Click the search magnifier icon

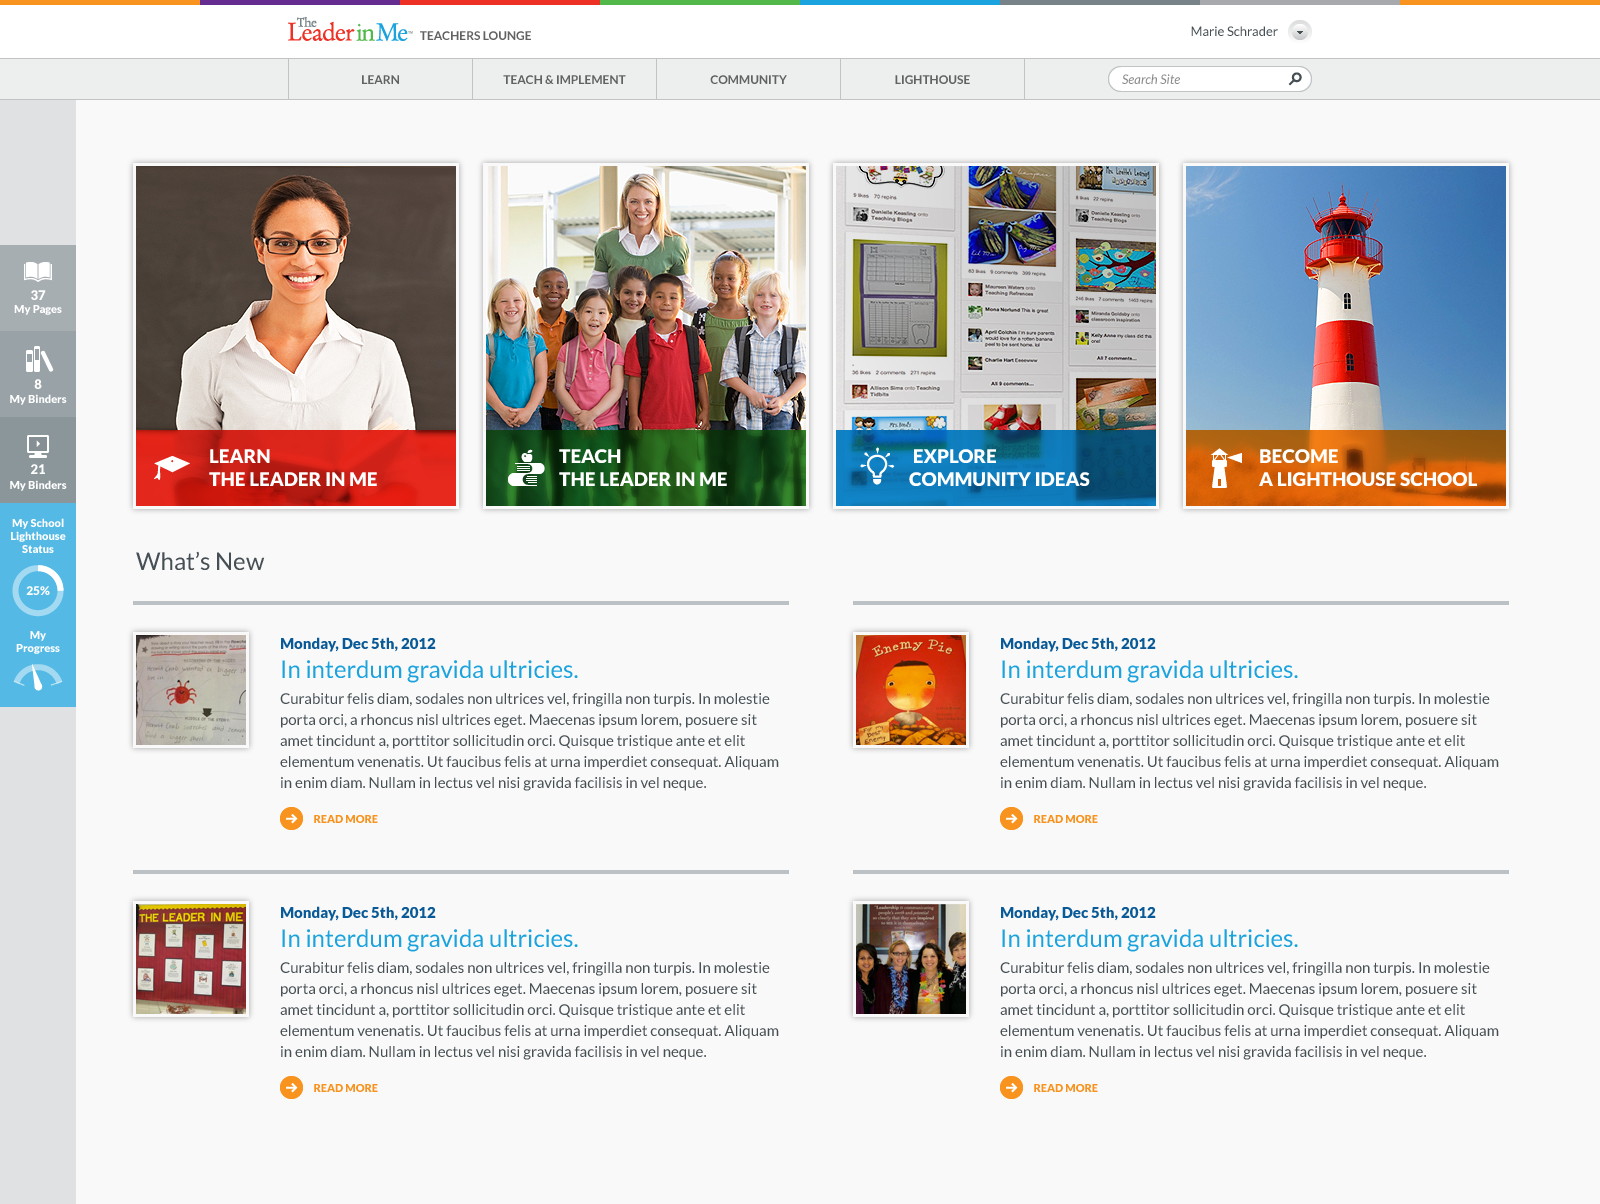point(1295,79)
